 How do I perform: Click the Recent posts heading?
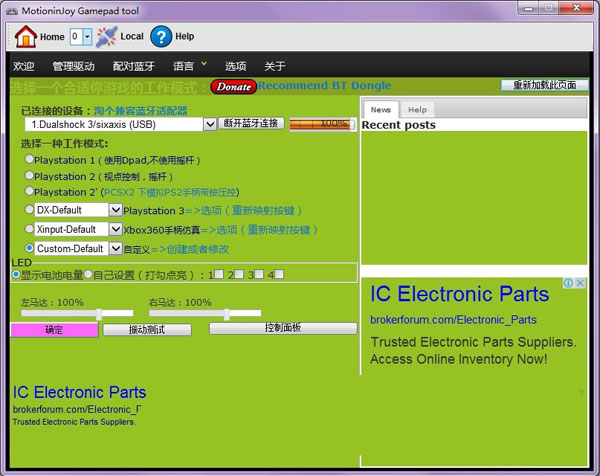(399, 125)
